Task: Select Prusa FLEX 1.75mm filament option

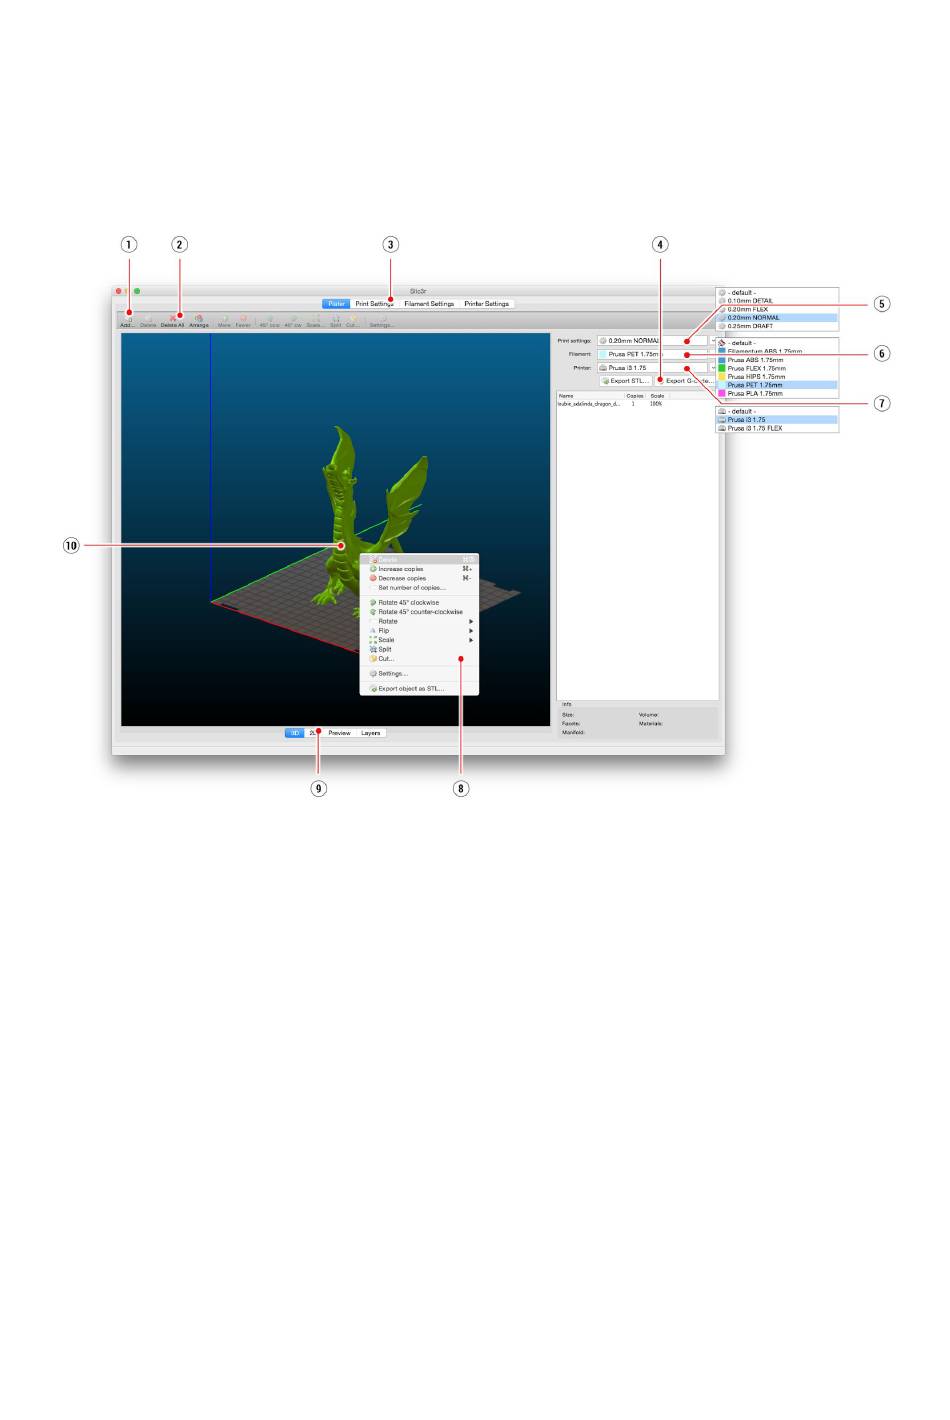Action: tap(777, 368)
